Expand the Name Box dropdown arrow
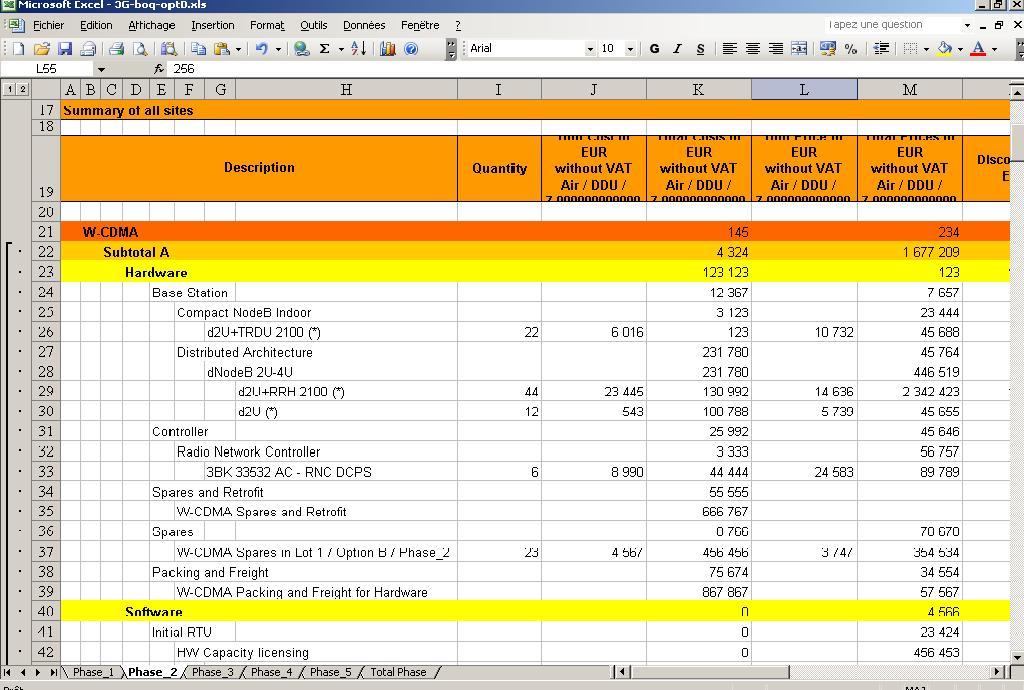The width and height of the screenshot is (1024, 690). [x=101, y=69]
